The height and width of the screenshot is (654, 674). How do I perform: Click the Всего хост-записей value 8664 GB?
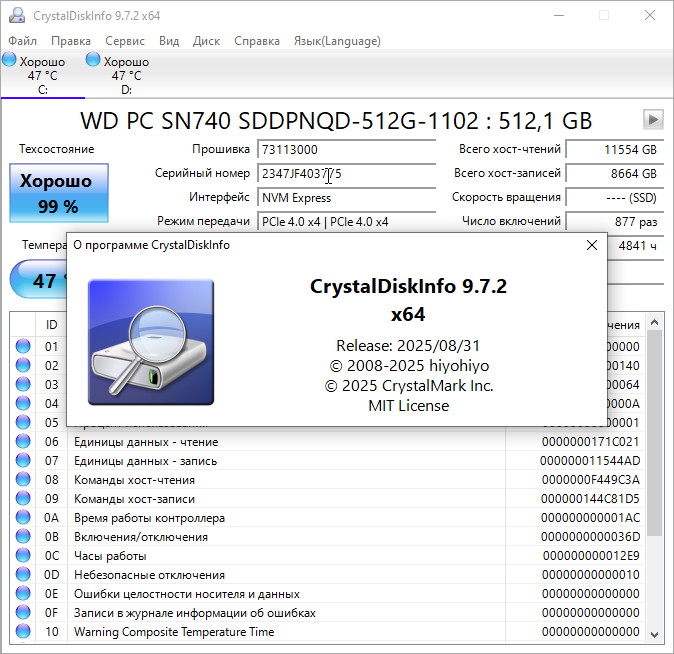(615, 174)
